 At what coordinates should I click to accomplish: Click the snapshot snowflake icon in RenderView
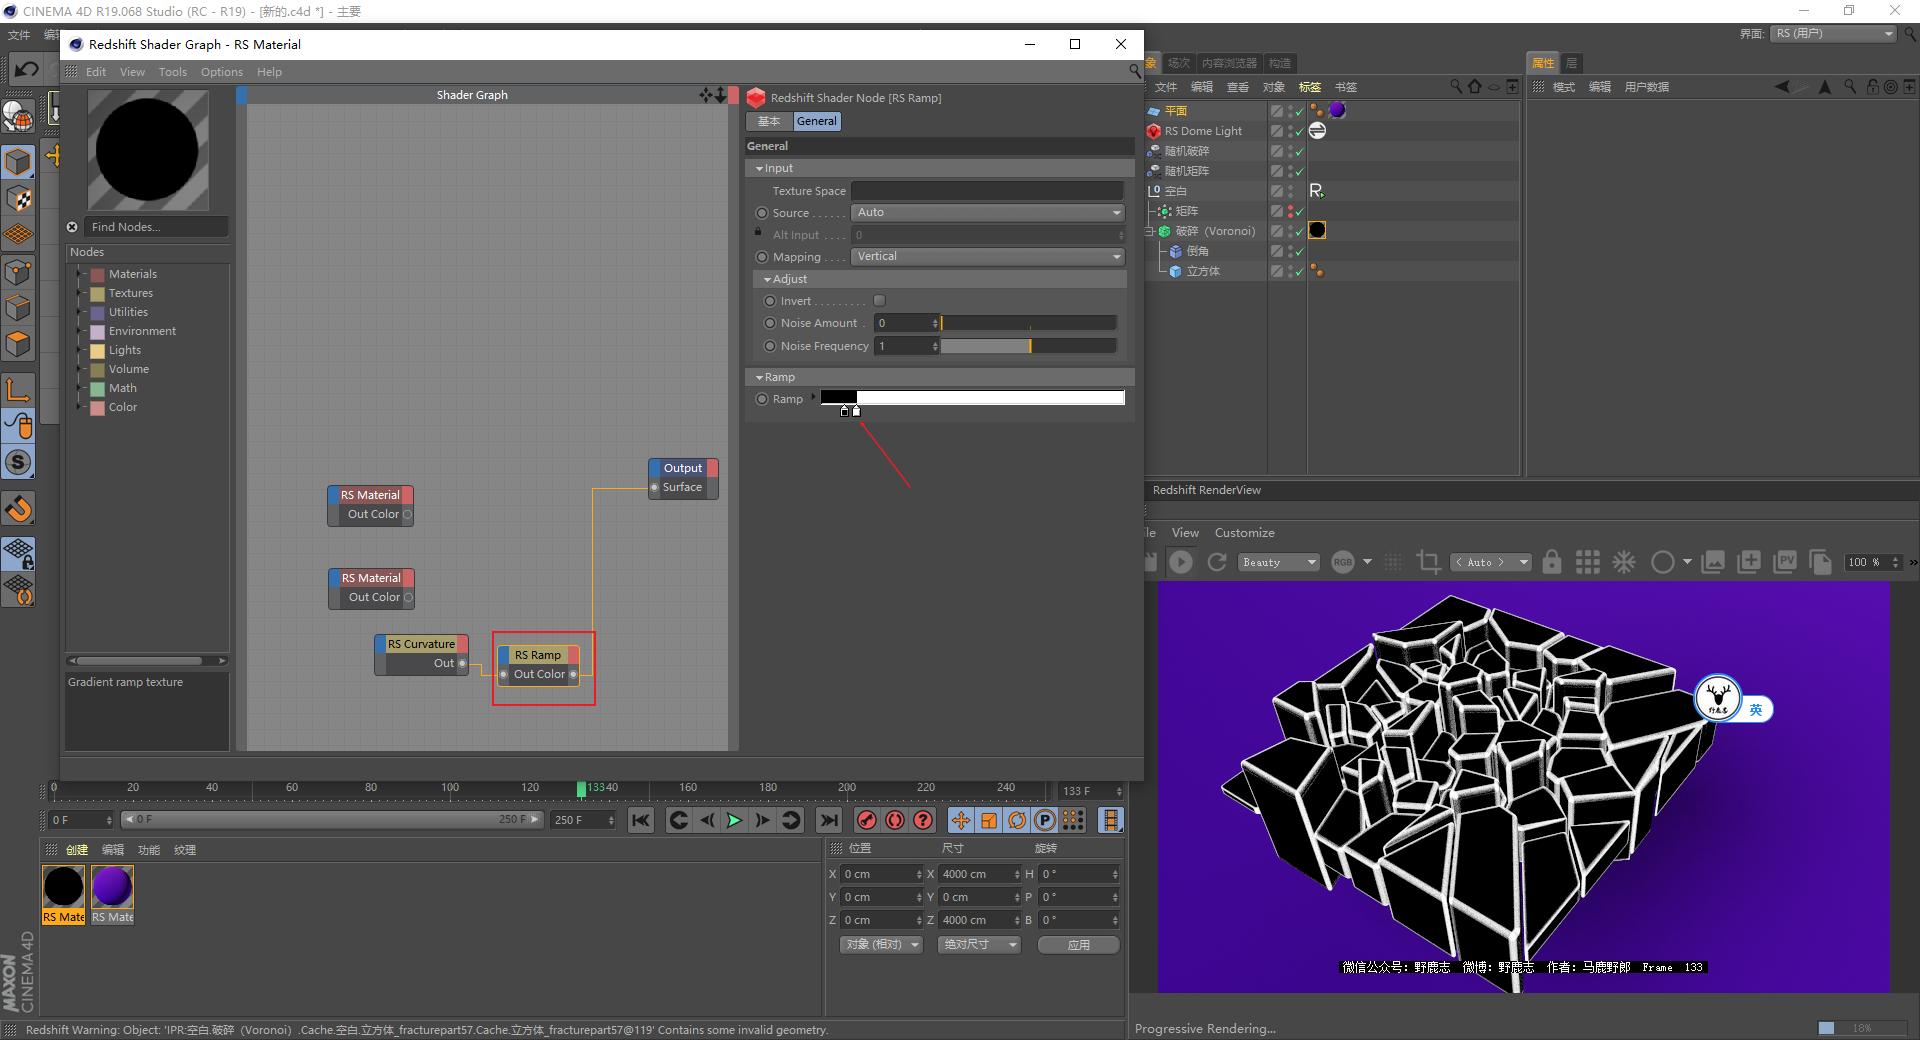tap(1624, 562)
